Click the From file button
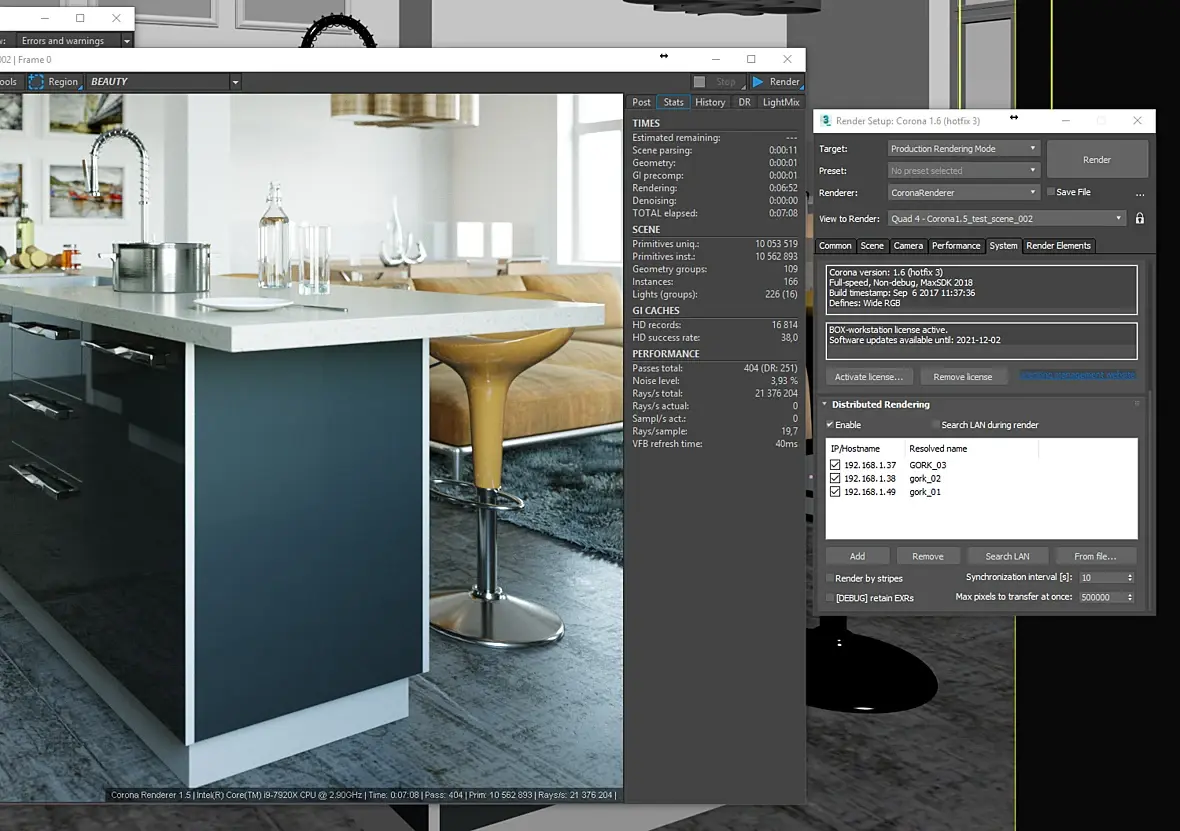The image size is (1180, 831). [x=1095, y=556]
